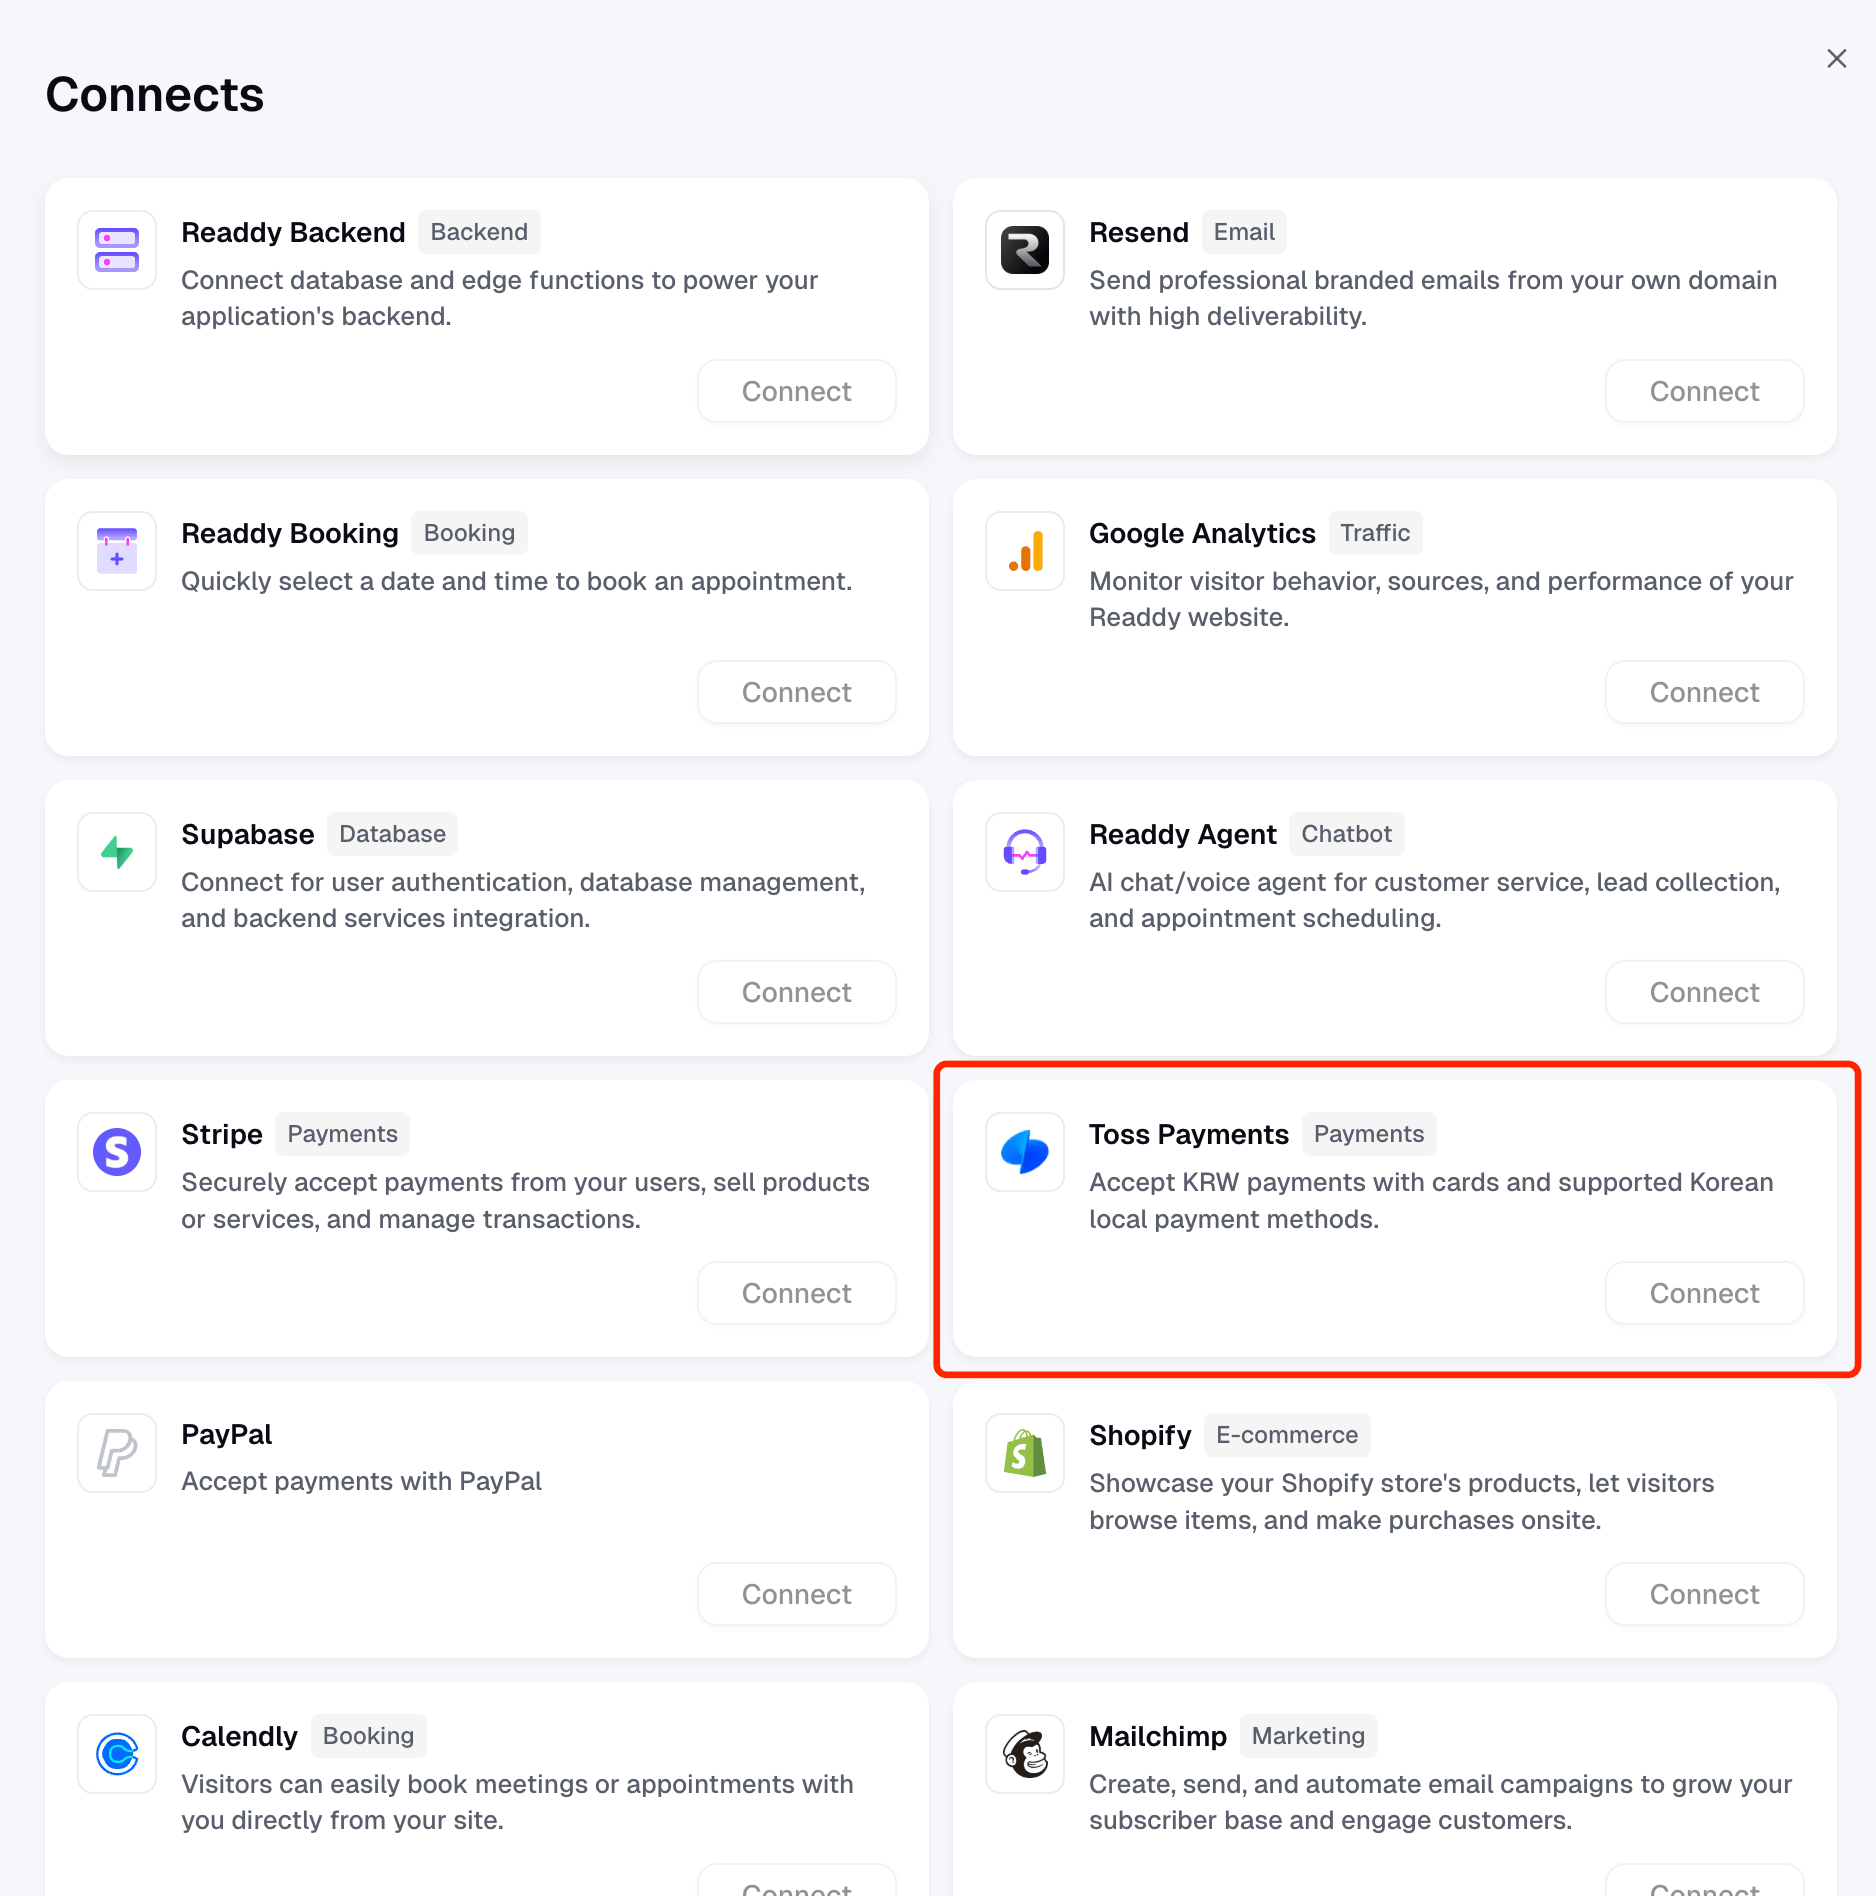The height and width of the screenshot is (1896, 1876).
Task: Click the Marketing tag next to Mailchimp
Action: (1308, 1736)
